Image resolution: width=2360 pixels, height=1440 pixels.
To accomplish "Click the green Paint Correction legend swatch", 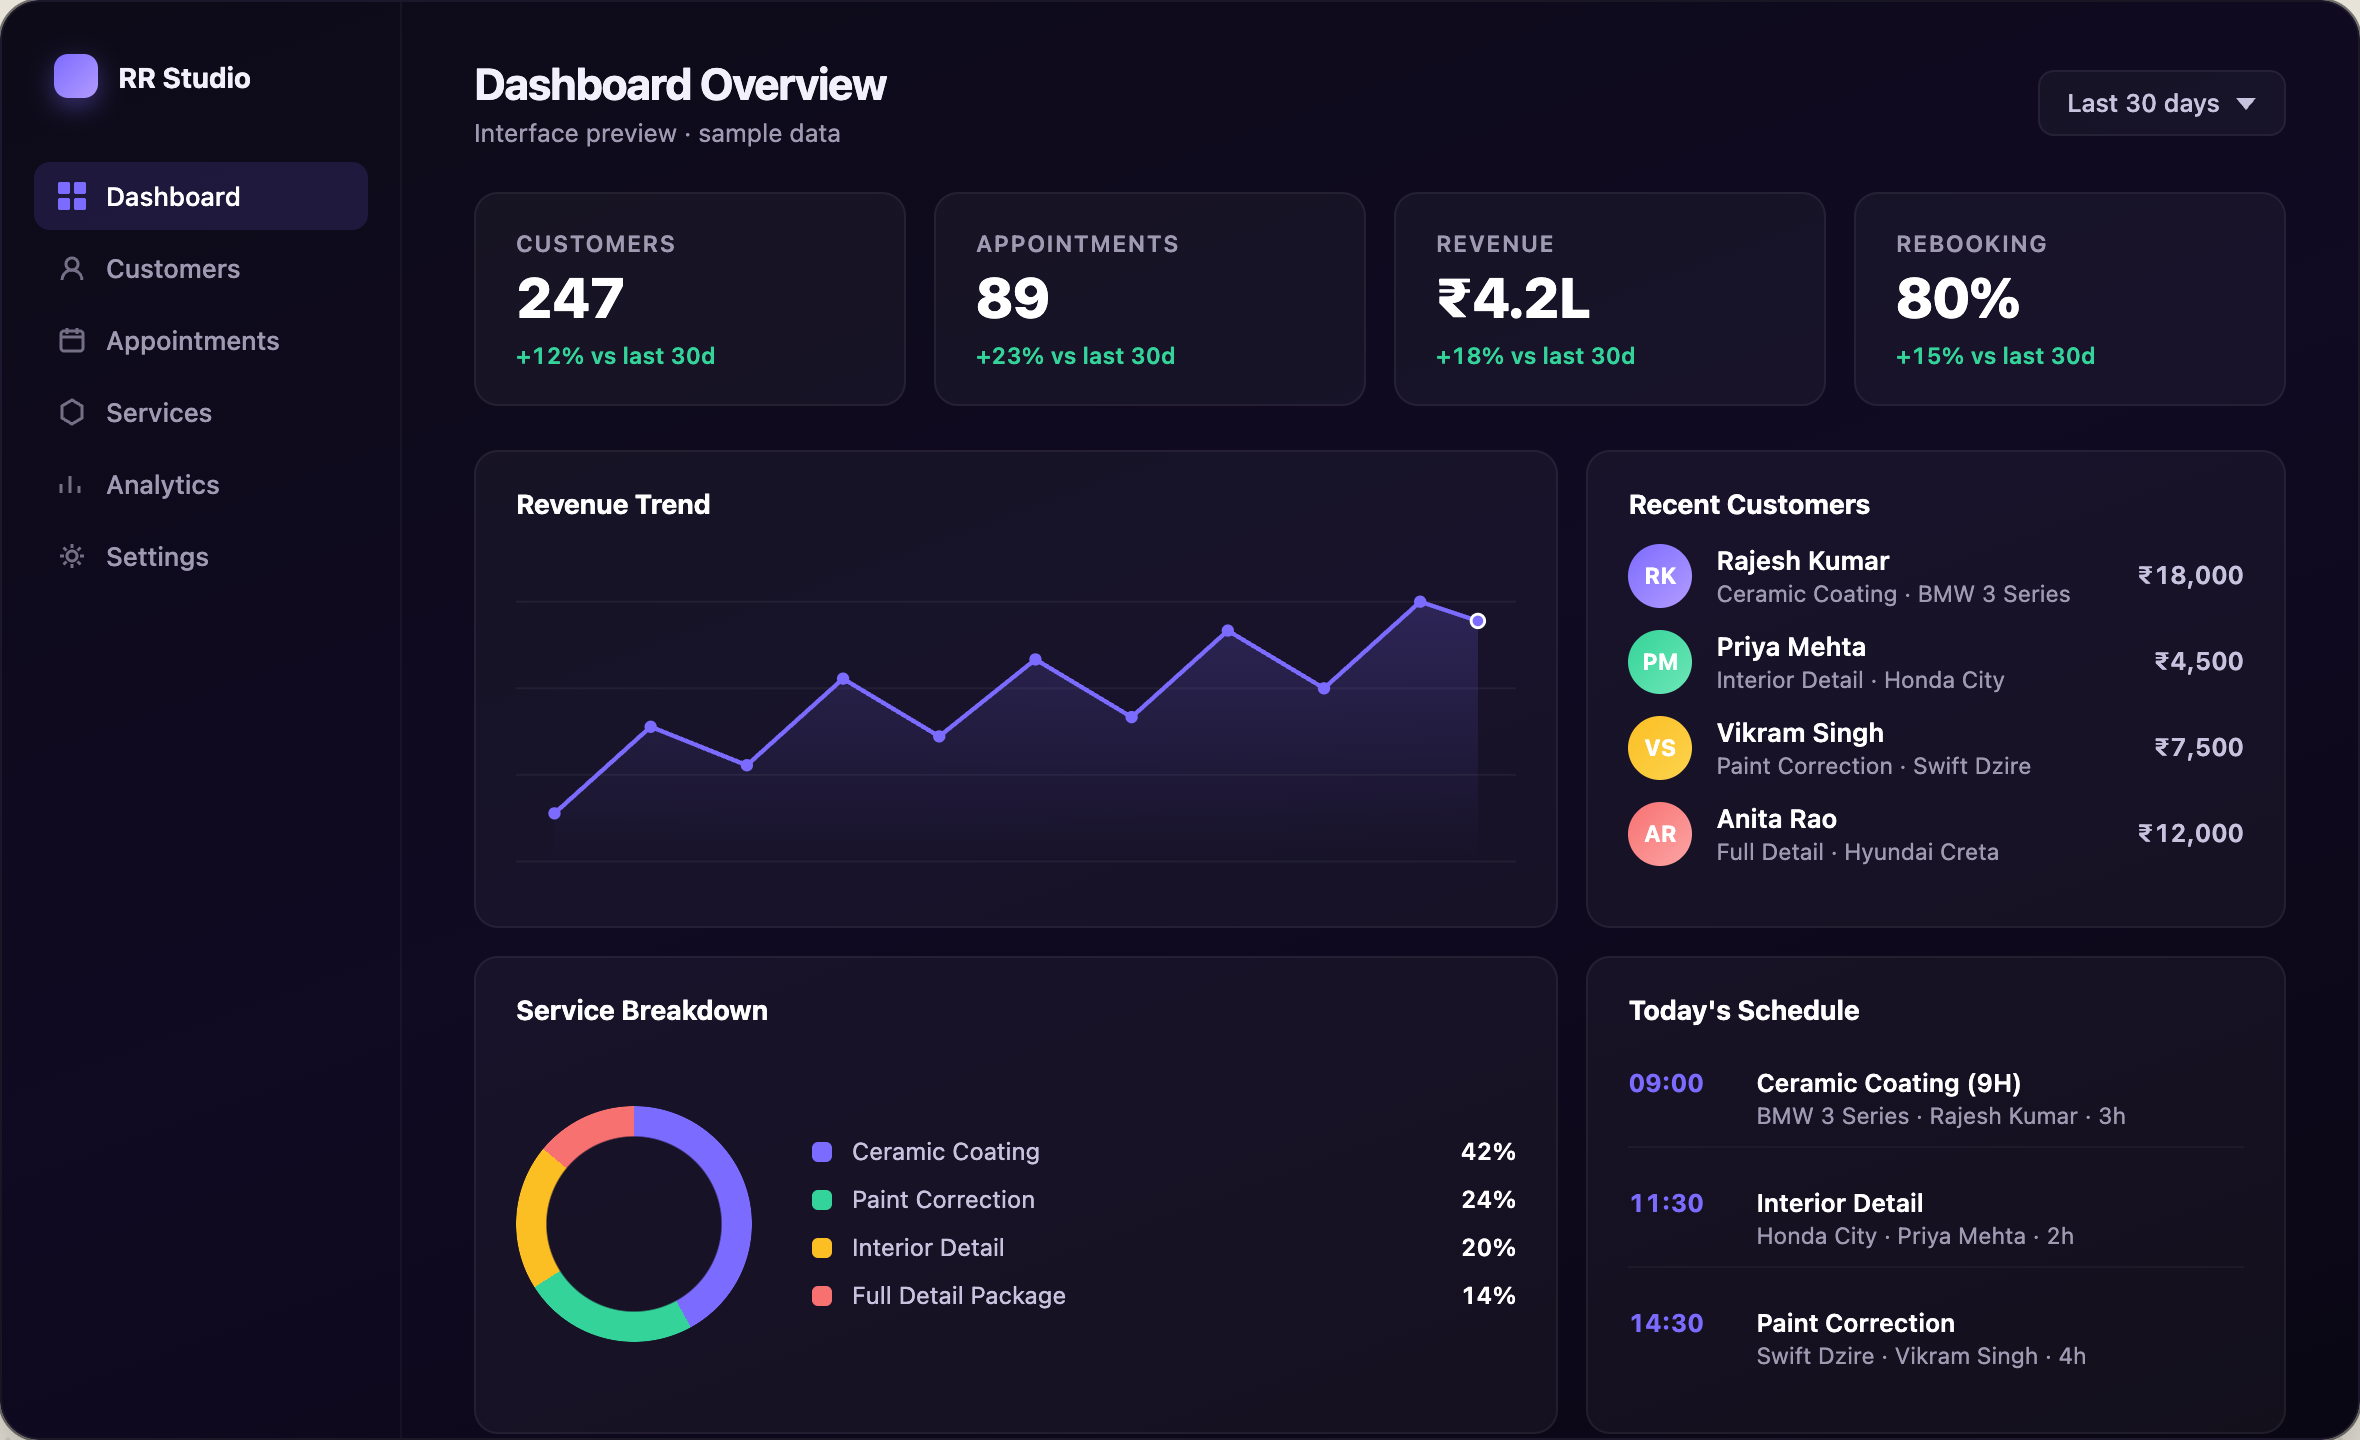I will pos(822,1200).
